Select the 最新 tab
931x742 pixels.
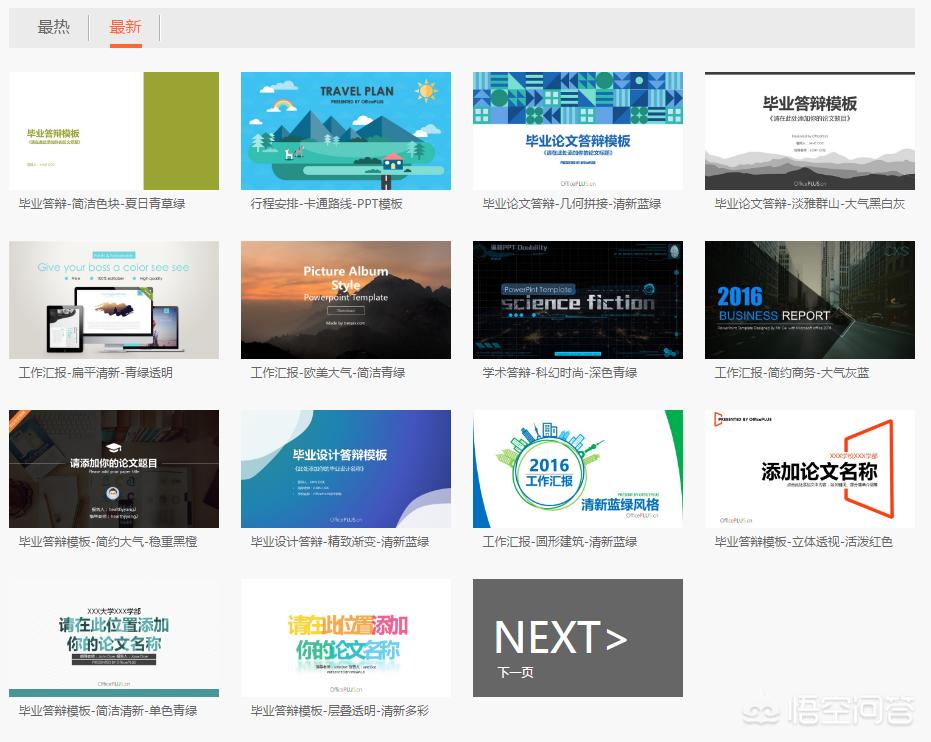tap(125, 27)
